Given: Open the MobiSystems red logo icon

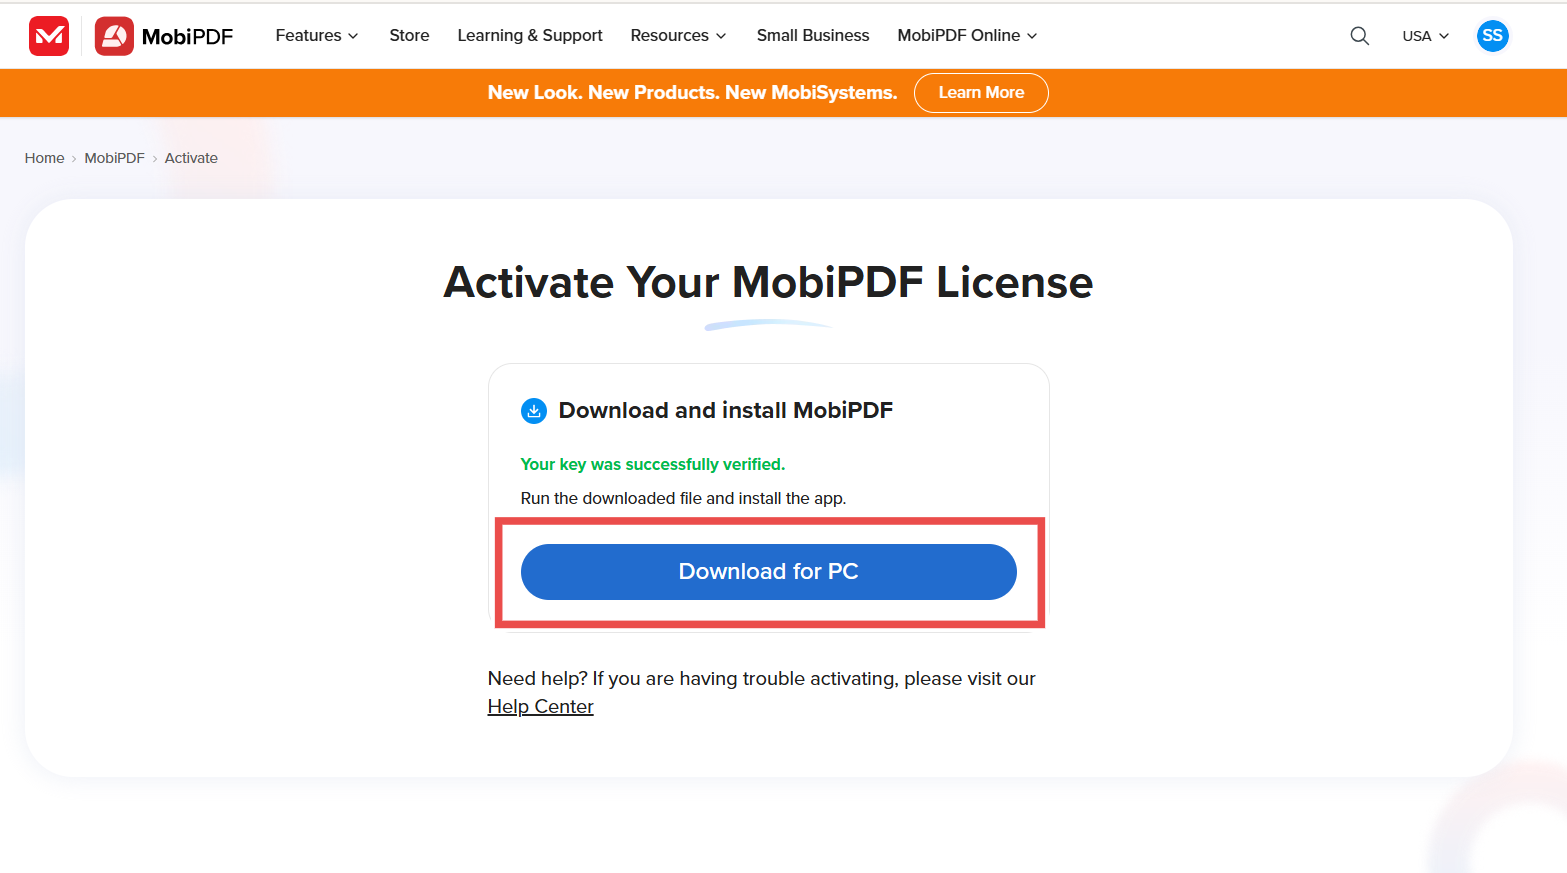Looking at the screenshot, I should coord(49,36).
